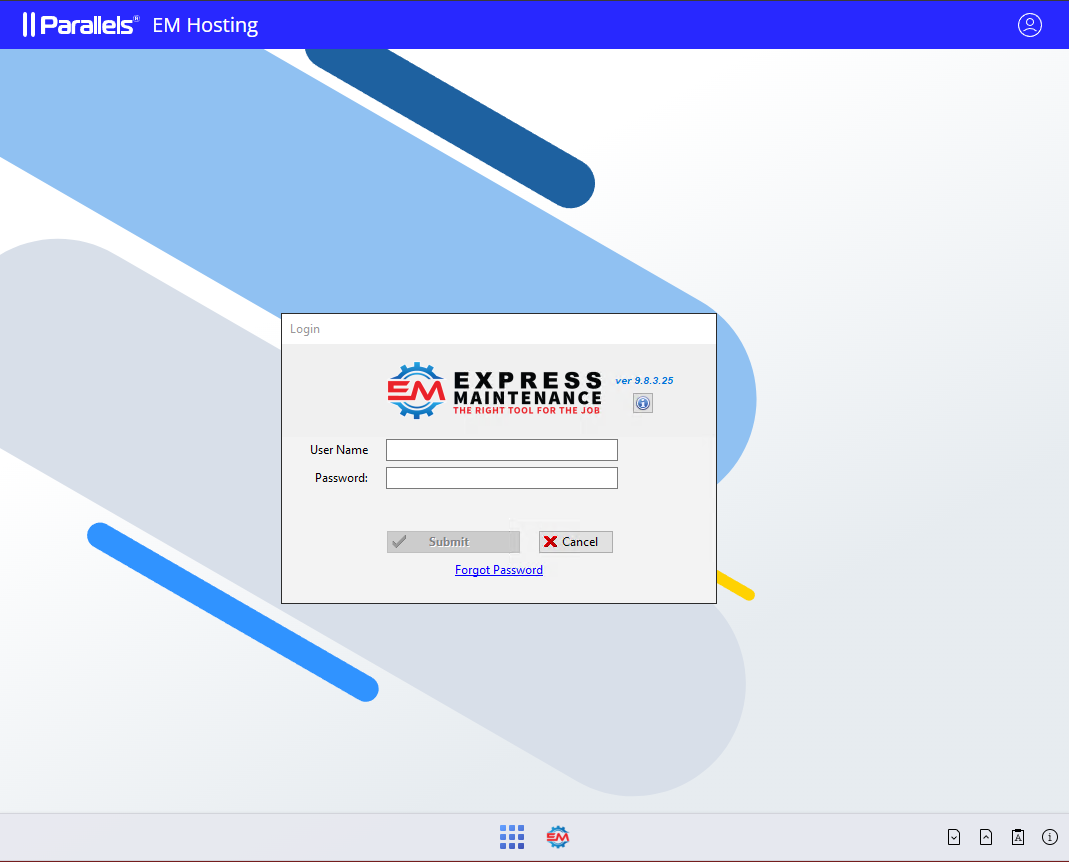Open the user account icon in top bar
This screenshot has height=862, width=1069.
coord(1030,25)
